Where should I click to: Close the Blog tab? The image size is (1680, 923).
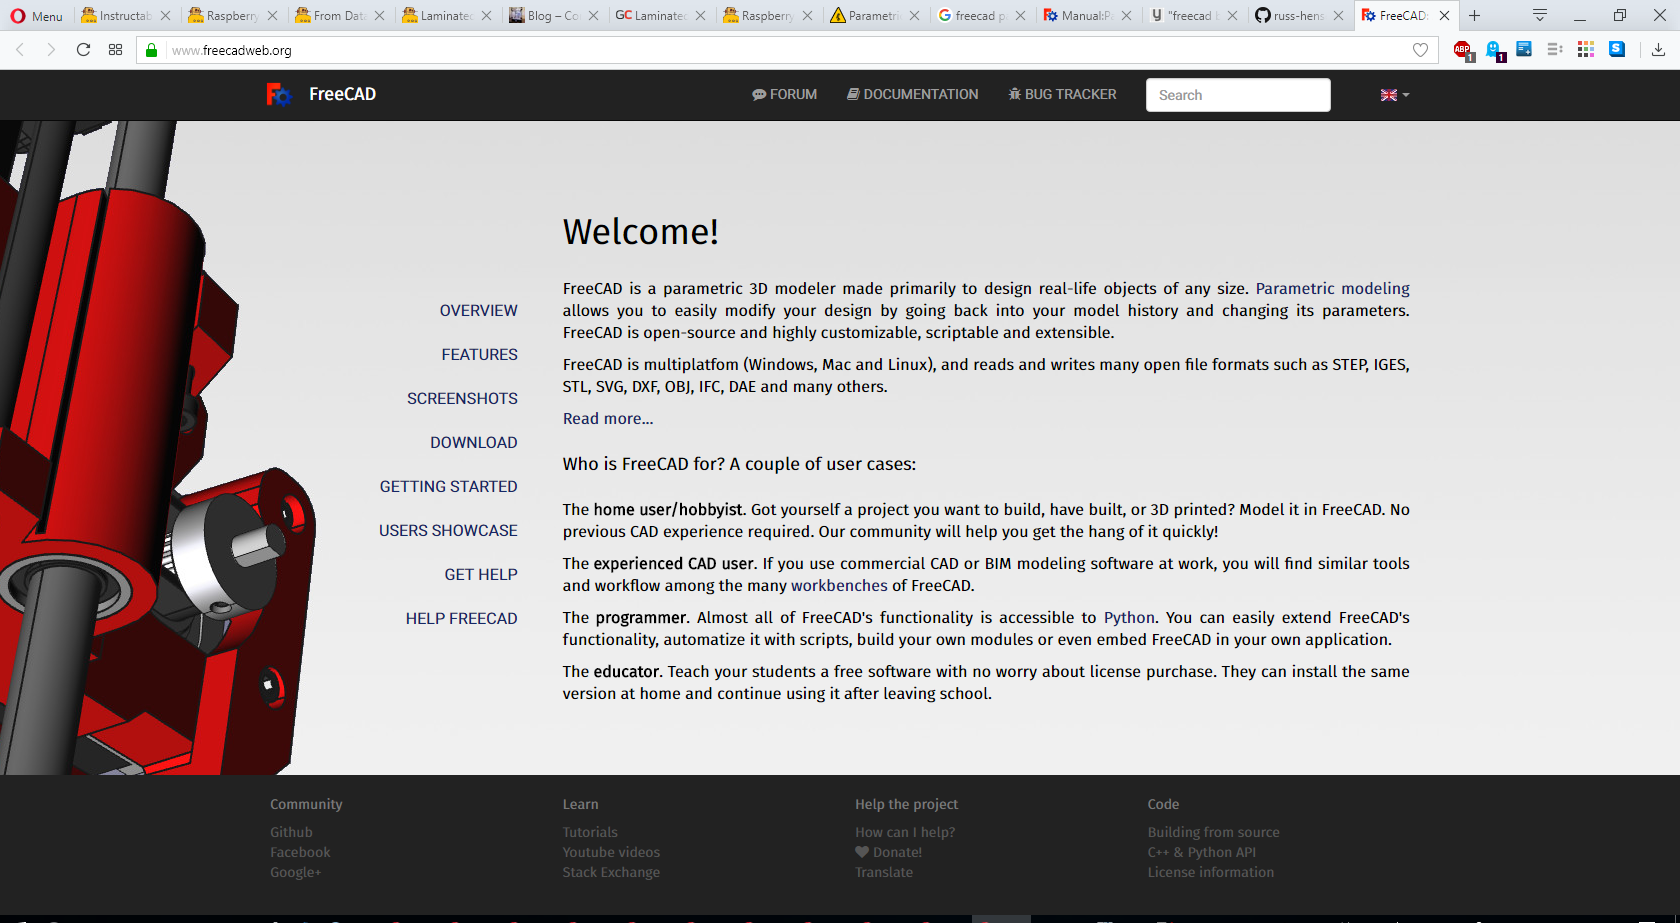coord(593,16)
